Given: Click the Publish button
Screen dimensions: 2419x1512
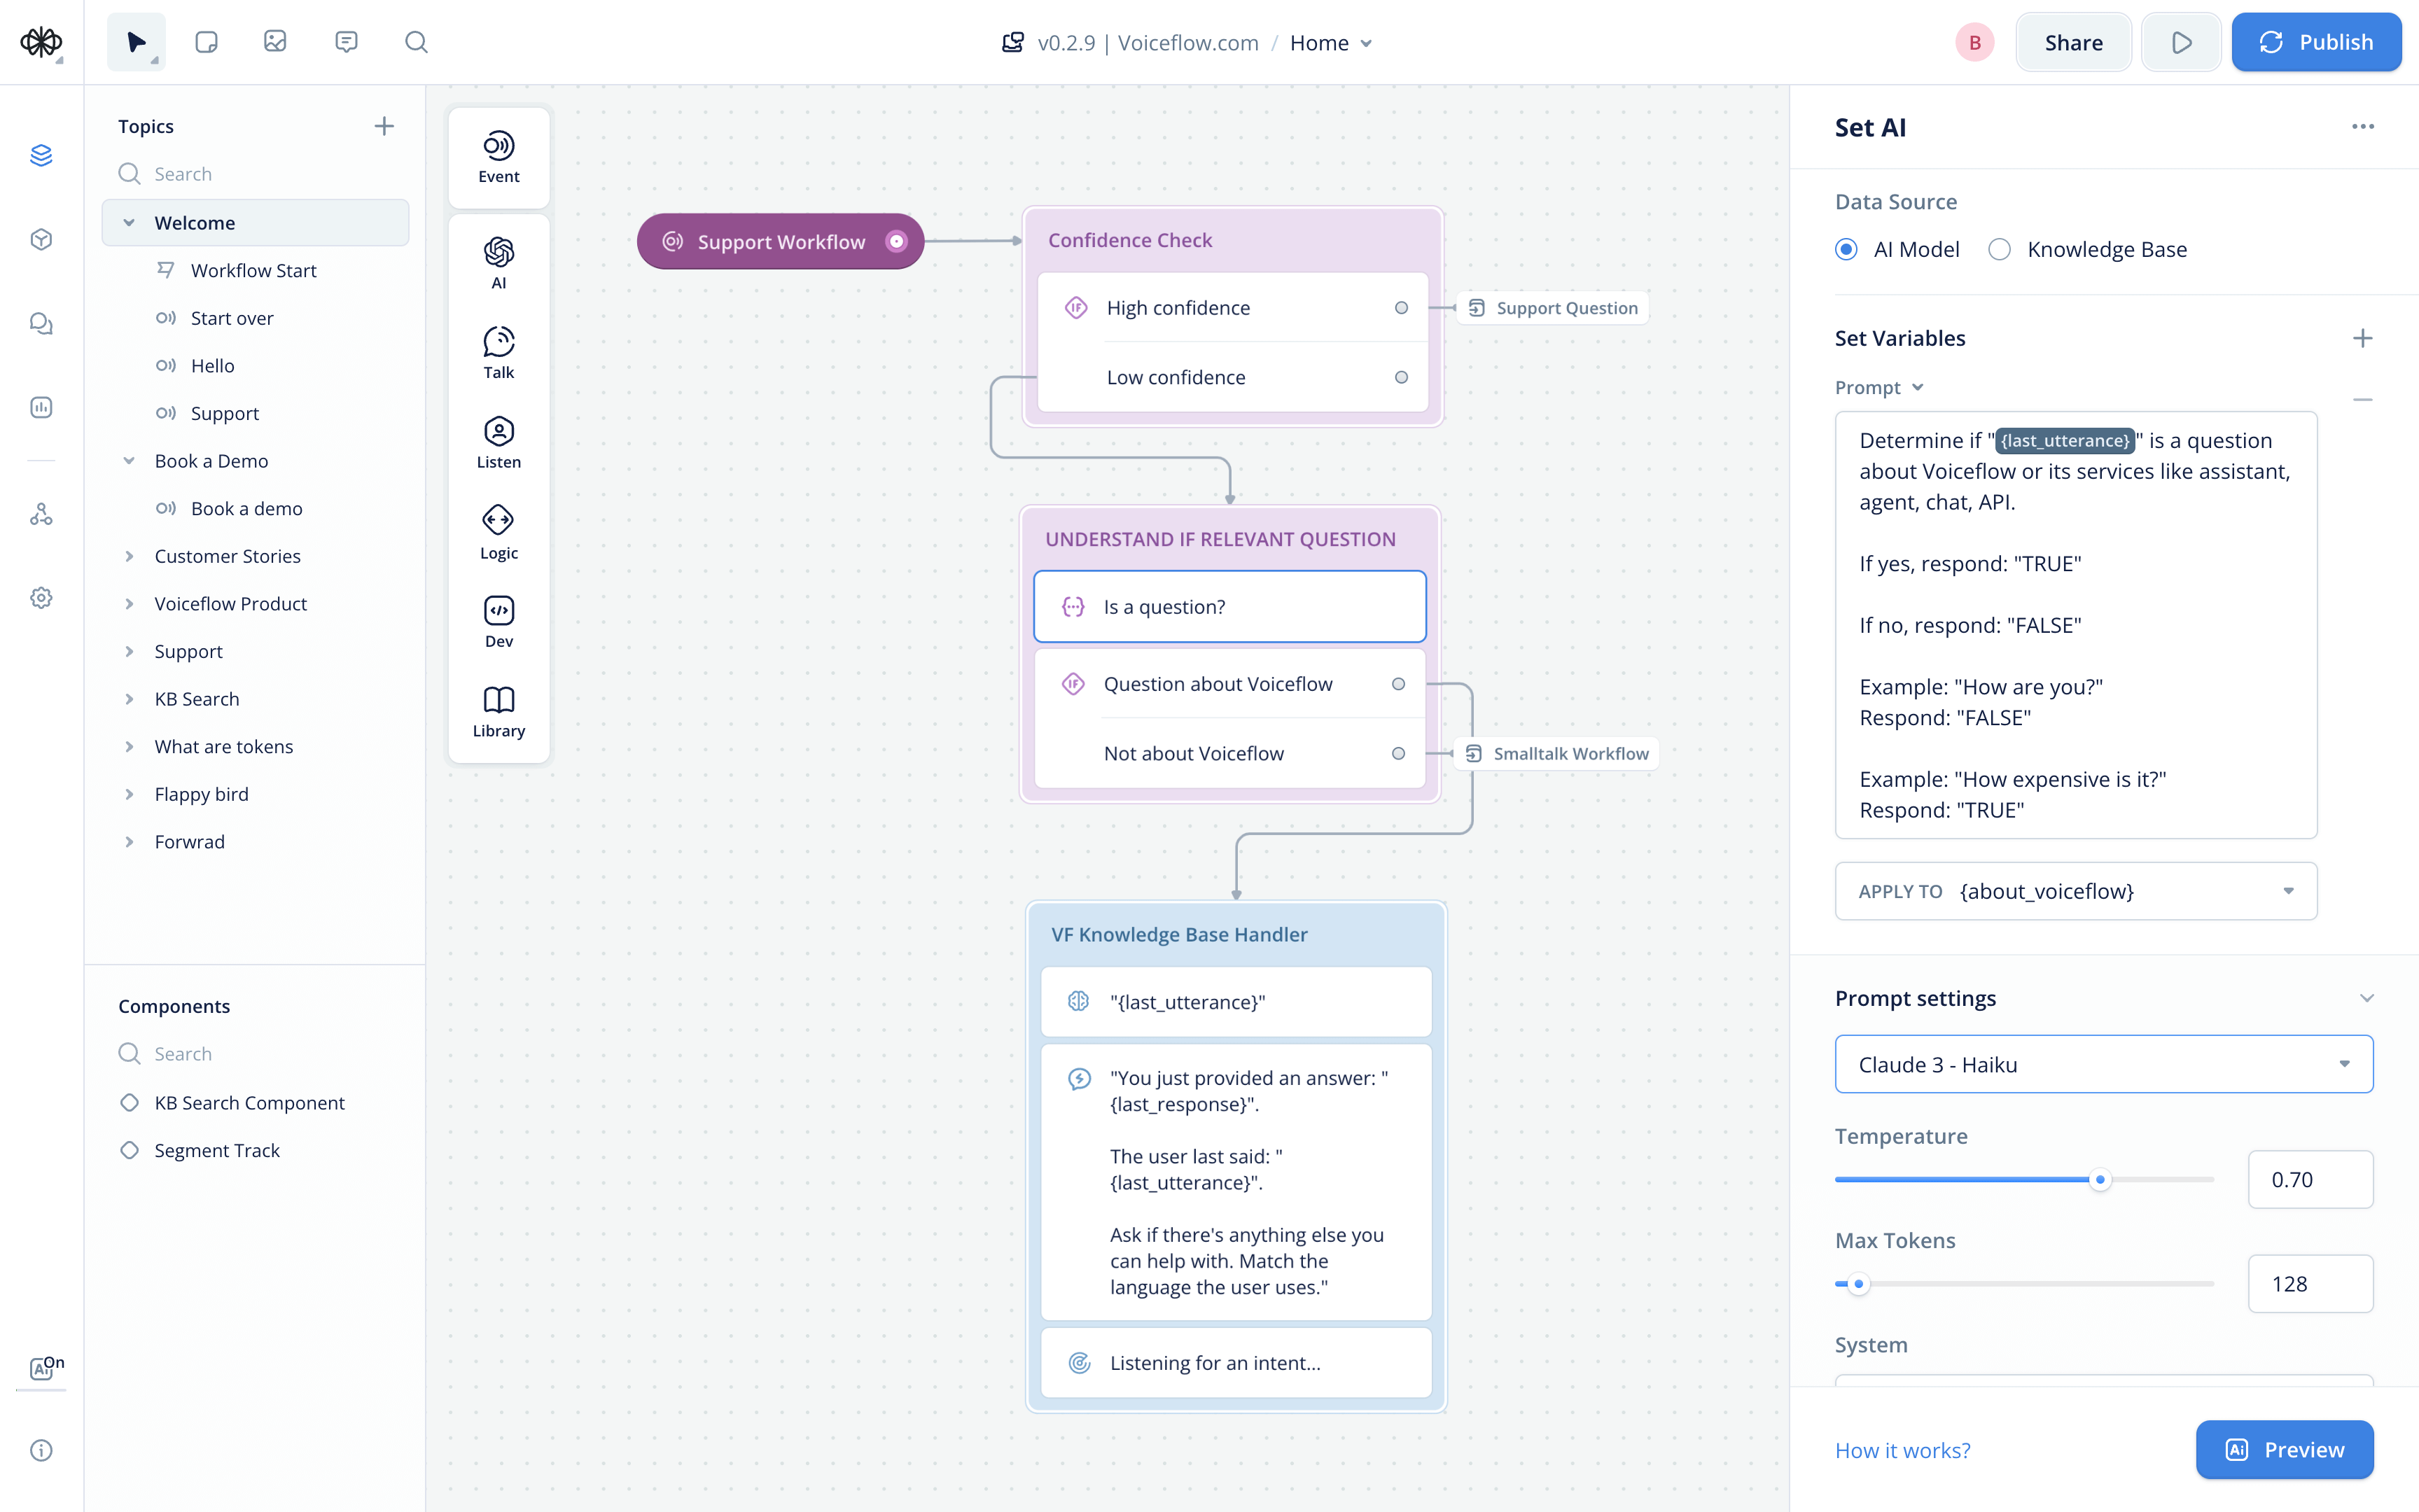Looking at the screenshot, I should point(2315,42).
